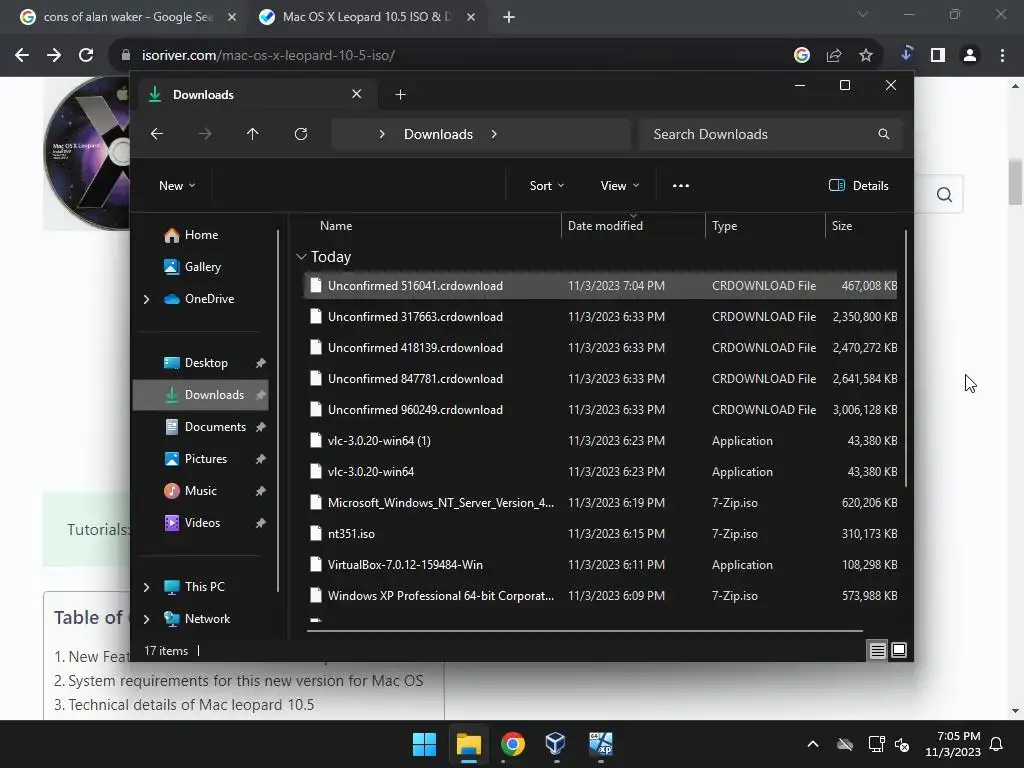Open the Chrome profile icon
The width and height of the screenshot is (1024, 768).
tap(970, 56)
